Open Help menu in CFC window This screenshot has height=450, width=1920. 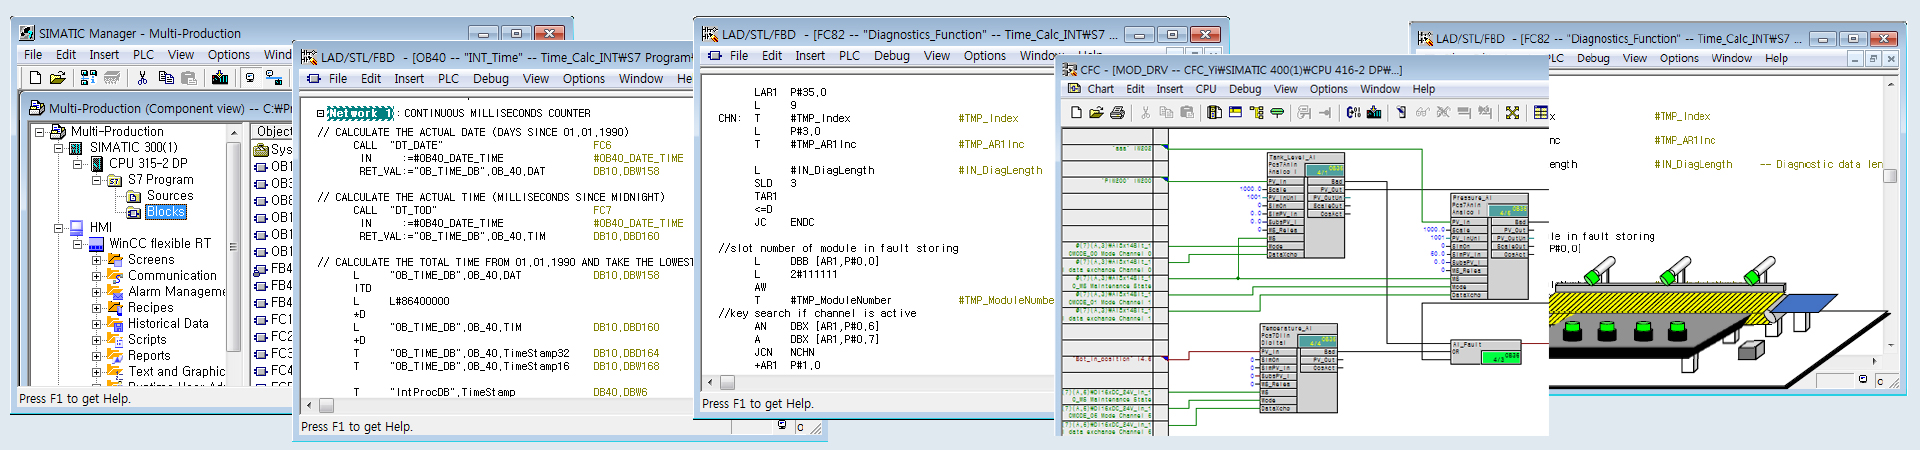[x=1423, y=89]
